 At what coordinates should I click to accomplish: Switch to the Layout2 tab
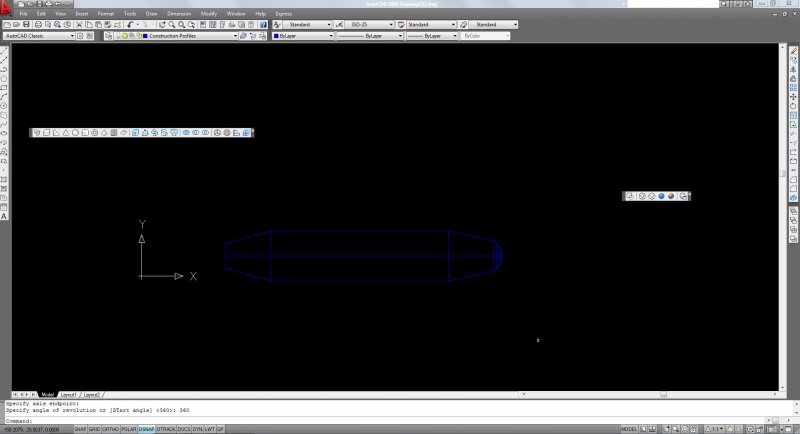[x=92, y=395]
